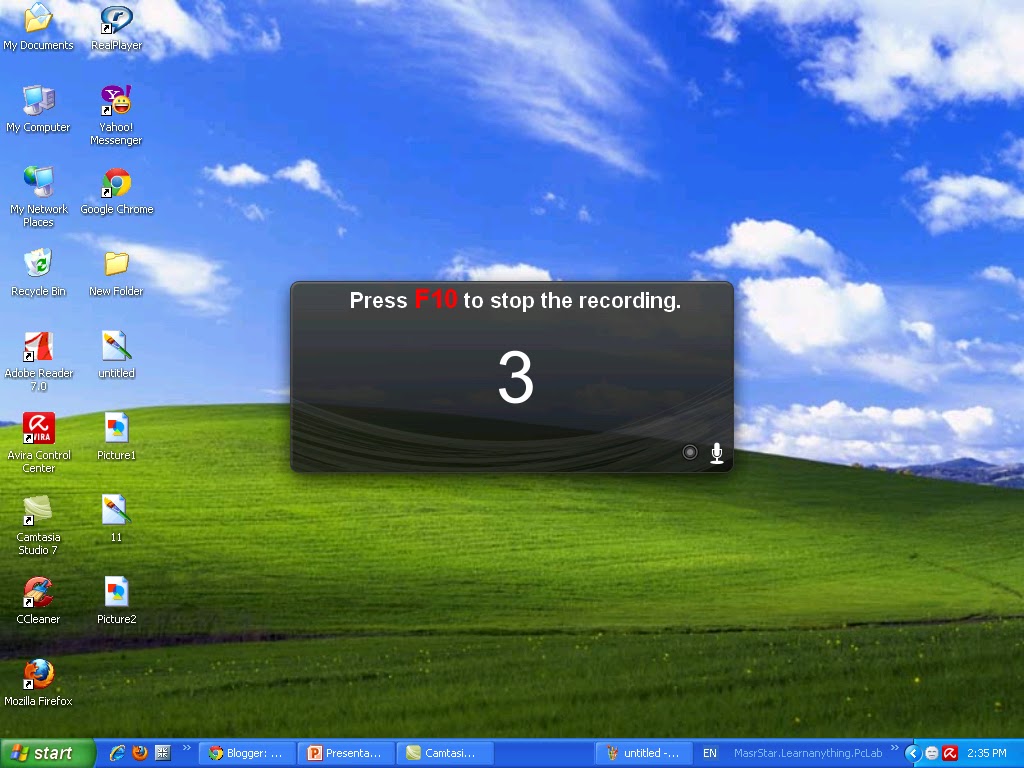
Task: Launch Internet Explorer from Quick Launch
Action: click(x=117, y=753)
